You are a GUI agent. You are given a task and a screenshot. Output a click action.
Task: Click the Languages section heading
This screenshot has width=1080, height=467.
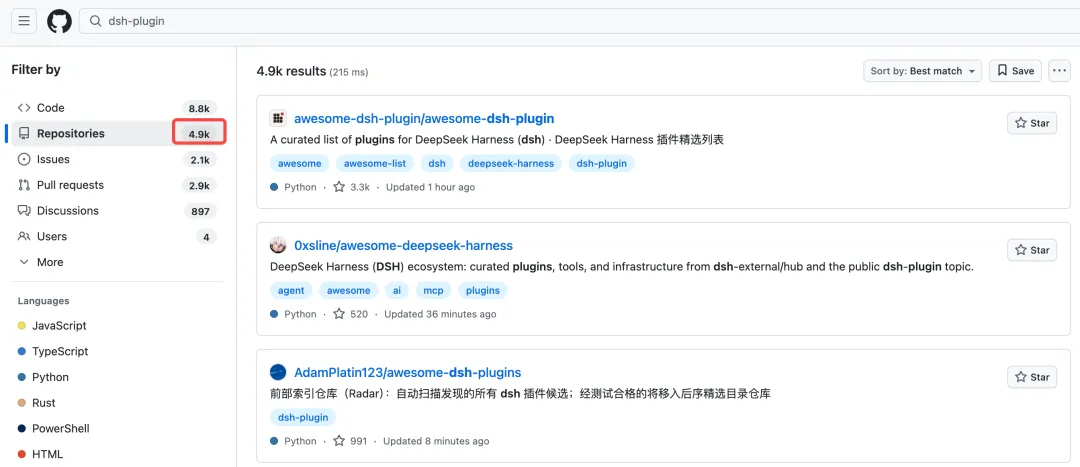(x=43, y=301)
